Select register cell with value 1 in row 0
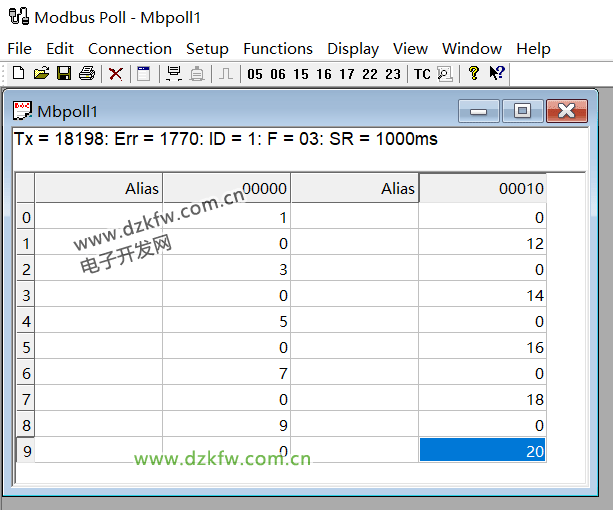The height and width of the screenshot is (510, 613). [226, 217]
